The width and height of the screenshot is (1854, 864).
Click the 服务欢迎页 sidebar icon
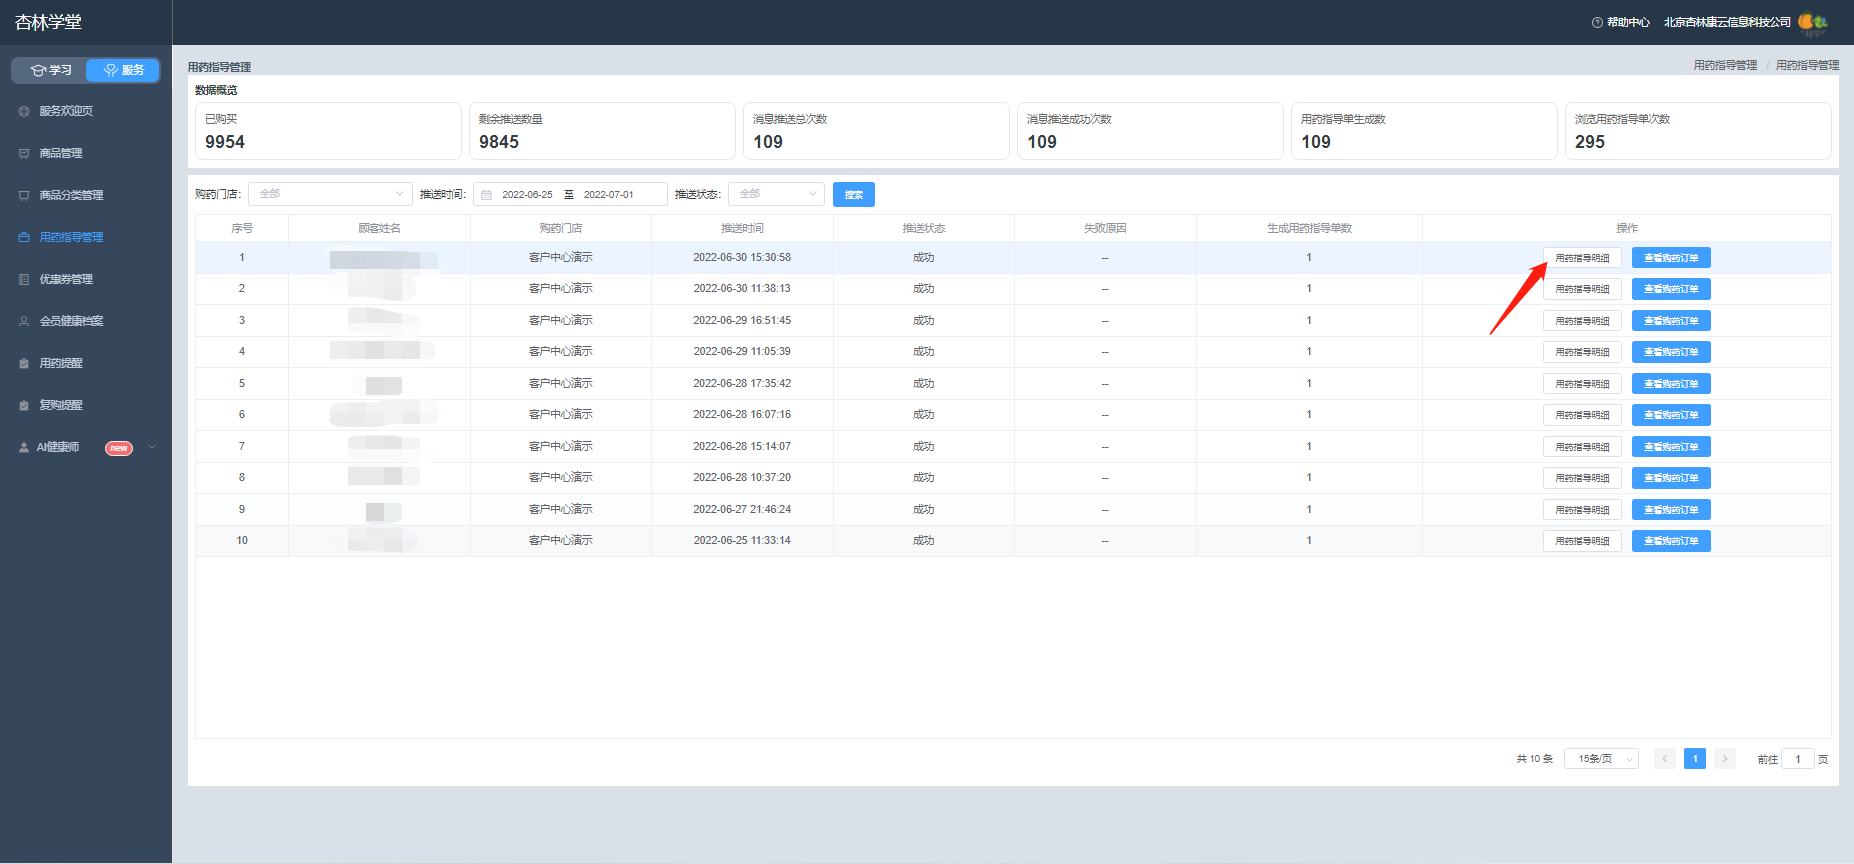24,111
